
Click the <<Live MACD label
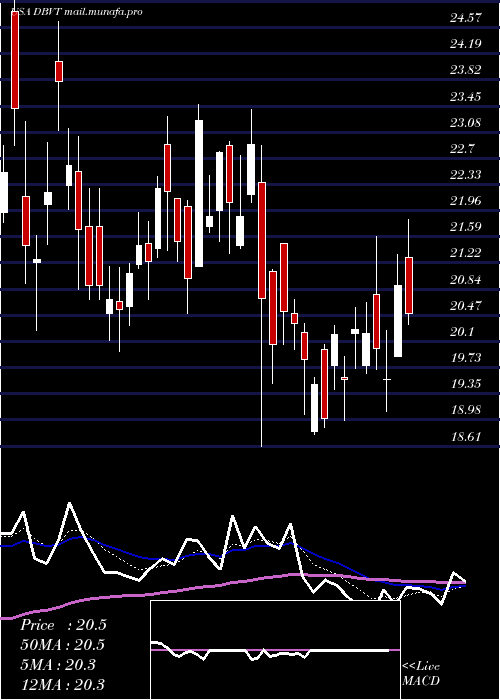coord(421,674)
